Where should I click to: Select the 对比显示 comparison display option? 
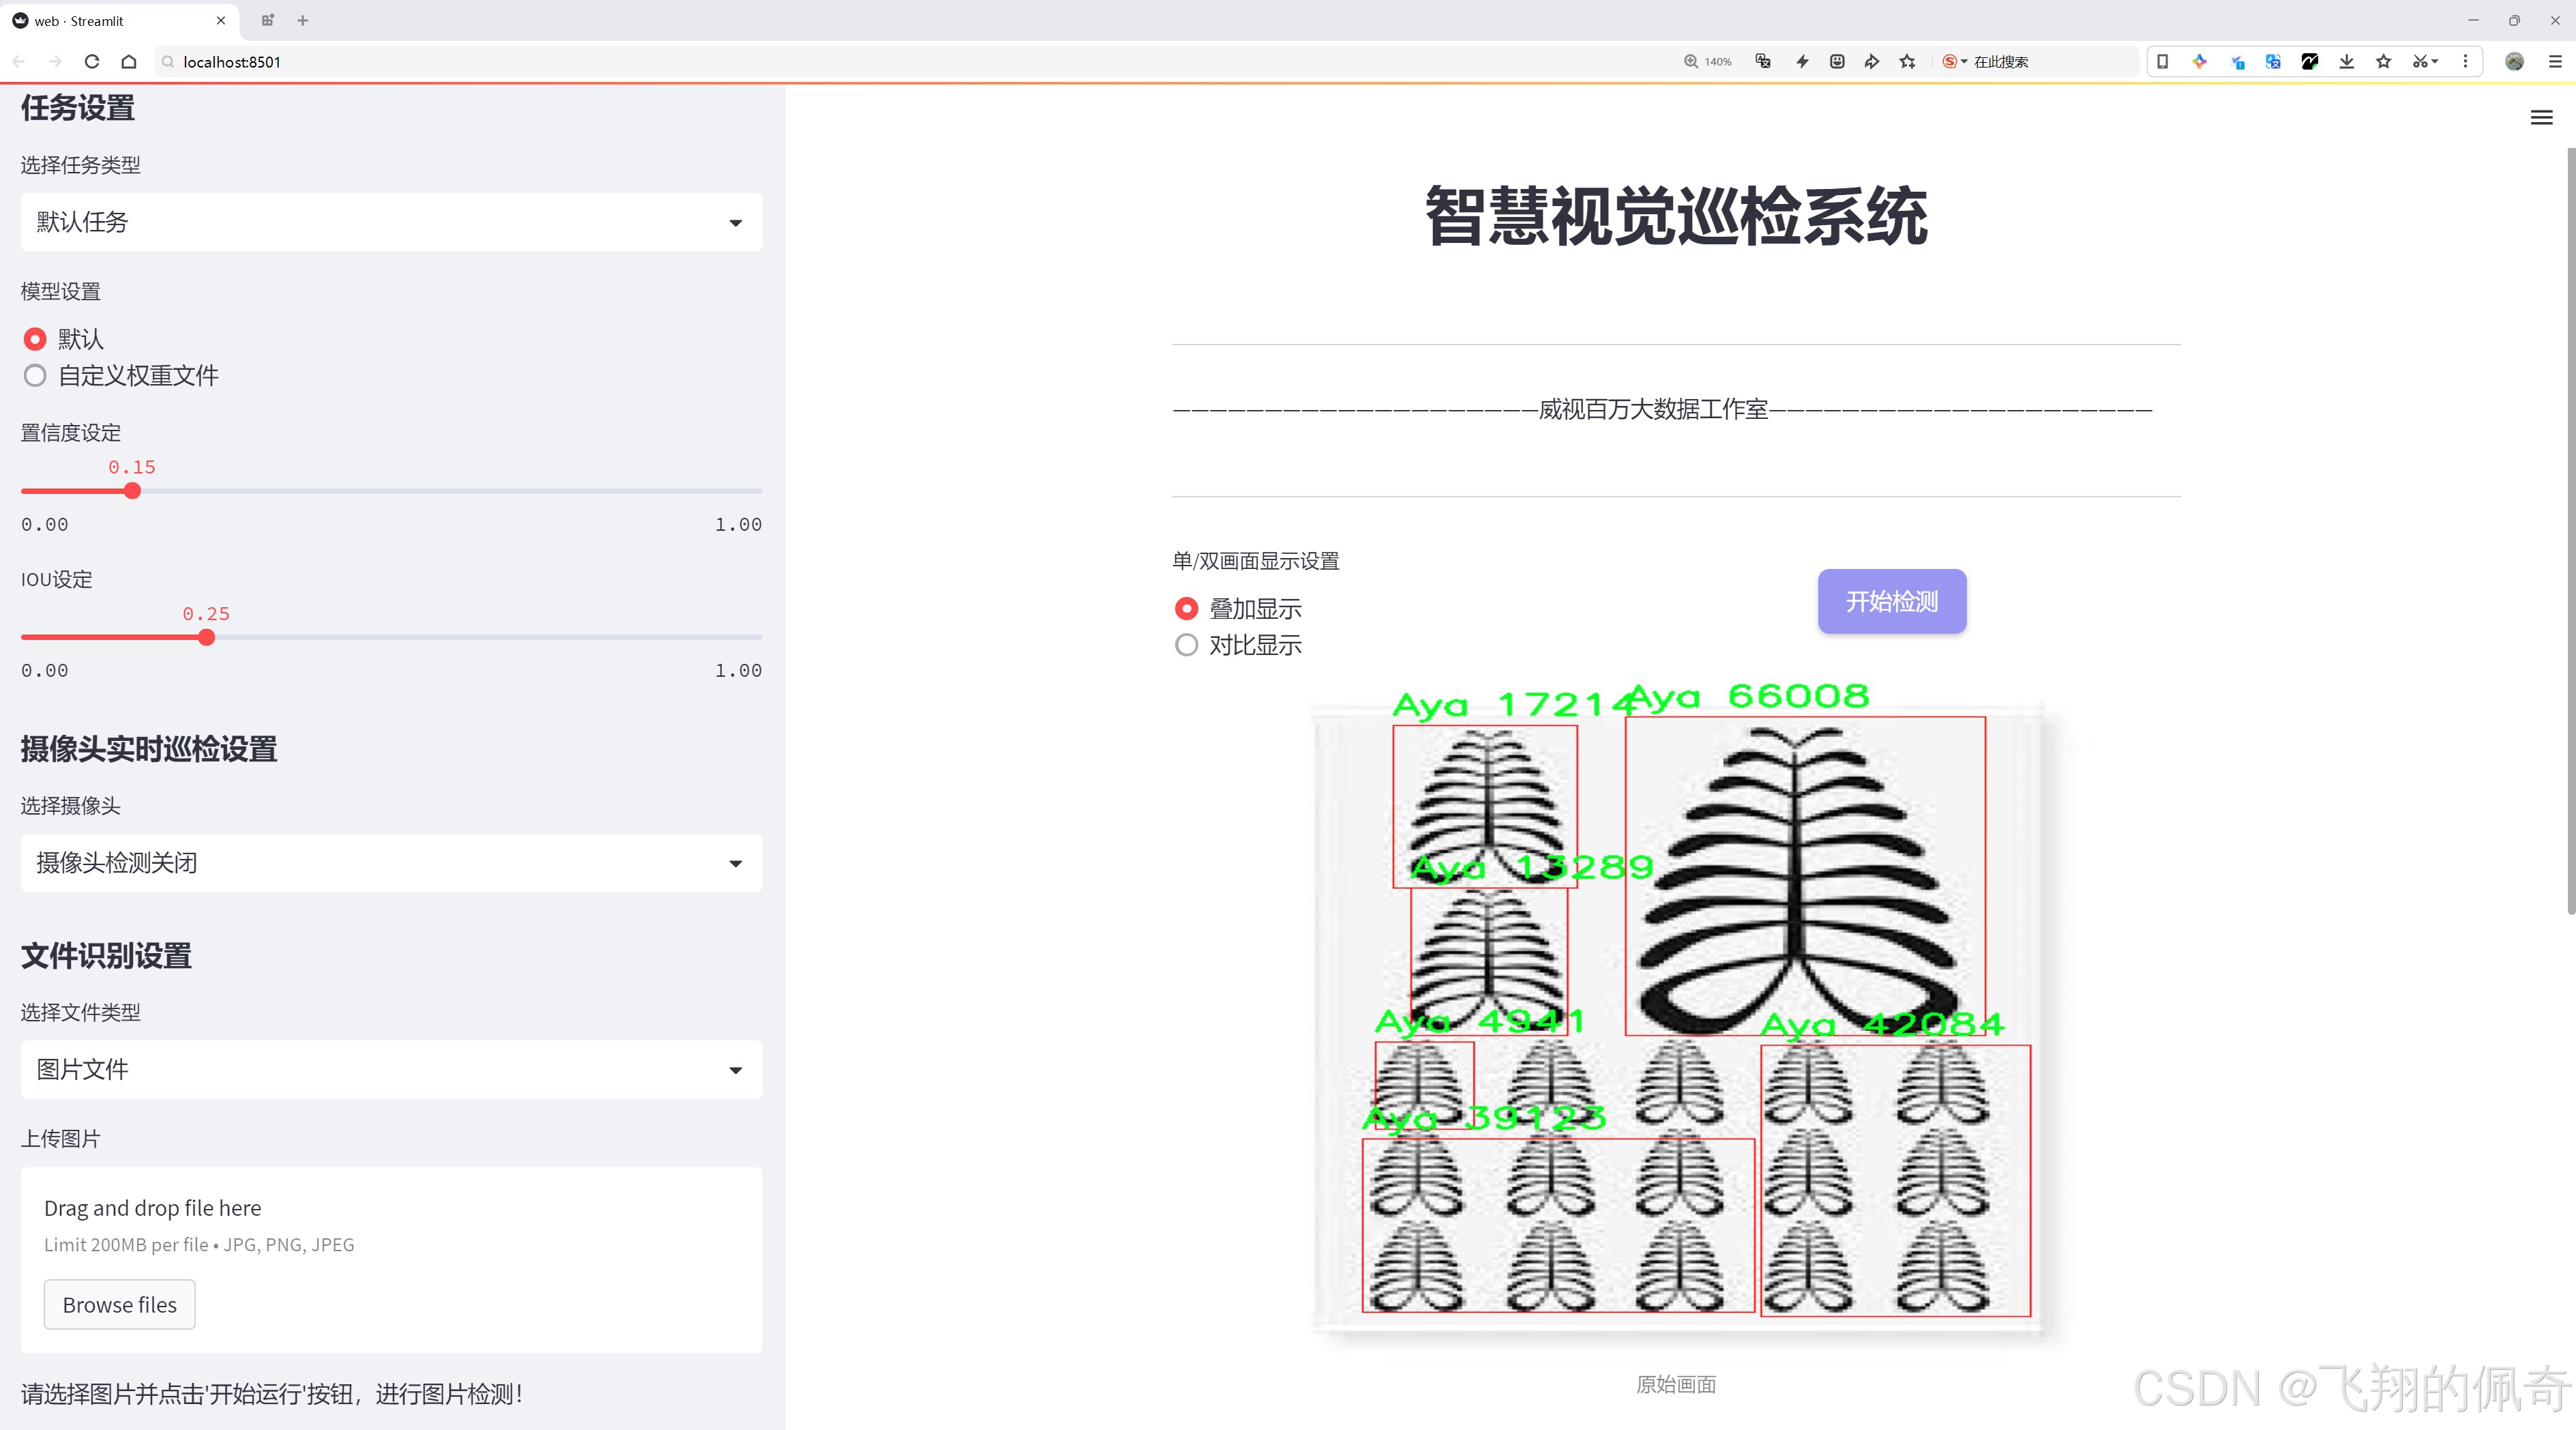(1186, 645)
